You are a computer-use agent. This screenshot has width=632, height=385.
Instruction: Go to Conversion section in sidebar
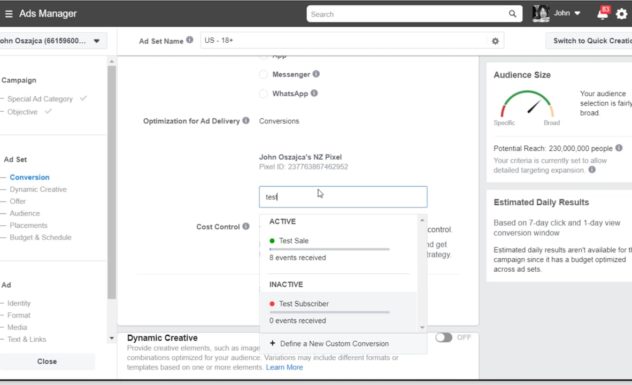tap(29, 177)
